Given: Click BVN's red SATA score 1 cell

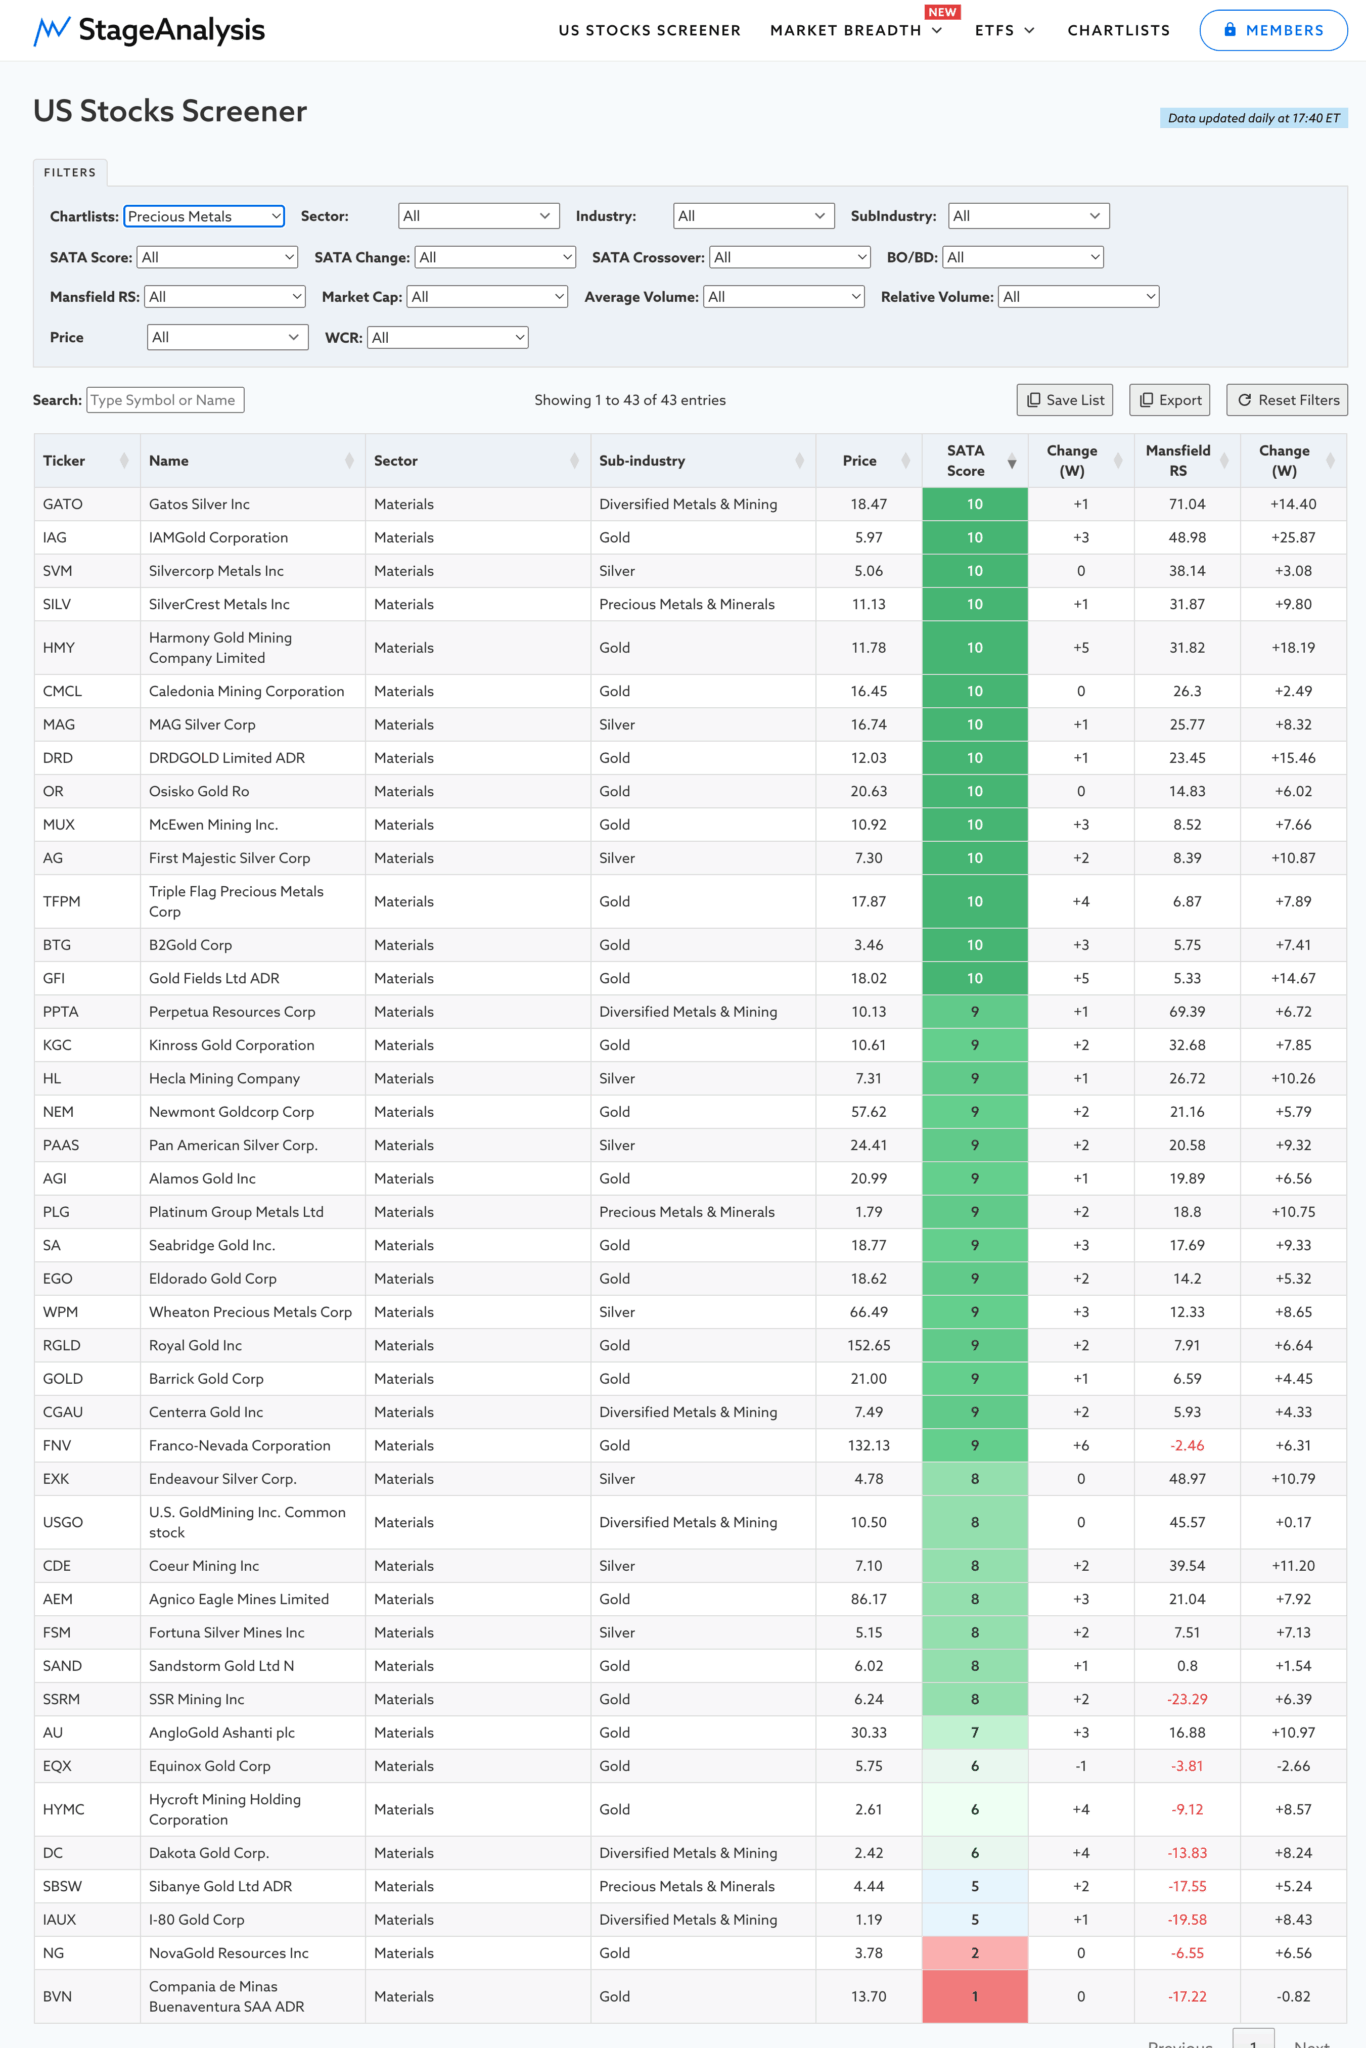Looking at the screenshot, I should (975, 1996).
